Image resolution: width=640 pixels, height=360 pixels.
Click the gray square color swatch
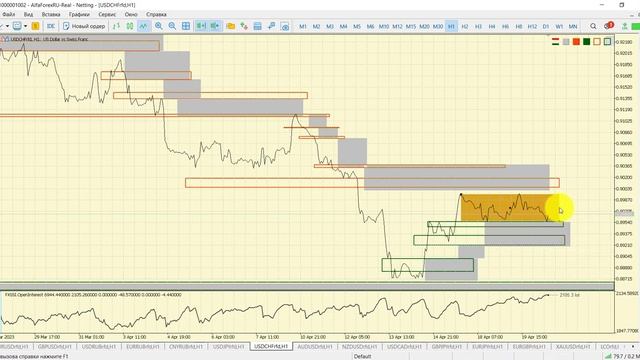566,42
